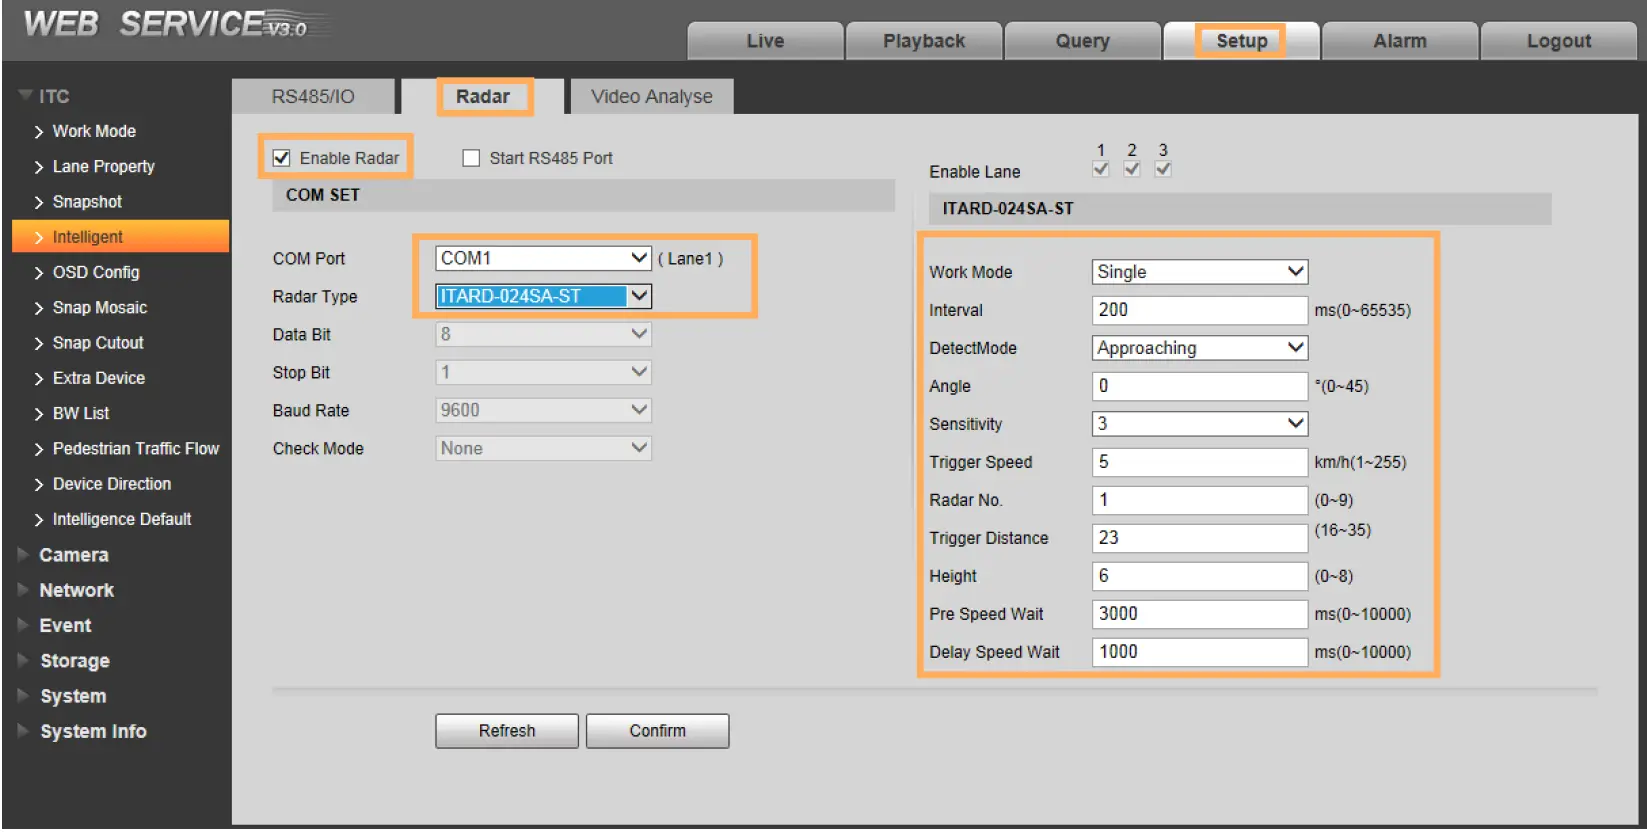Click the Trigger Distance input field
The image size is (1647, 832).
[x=1200, y=538]
